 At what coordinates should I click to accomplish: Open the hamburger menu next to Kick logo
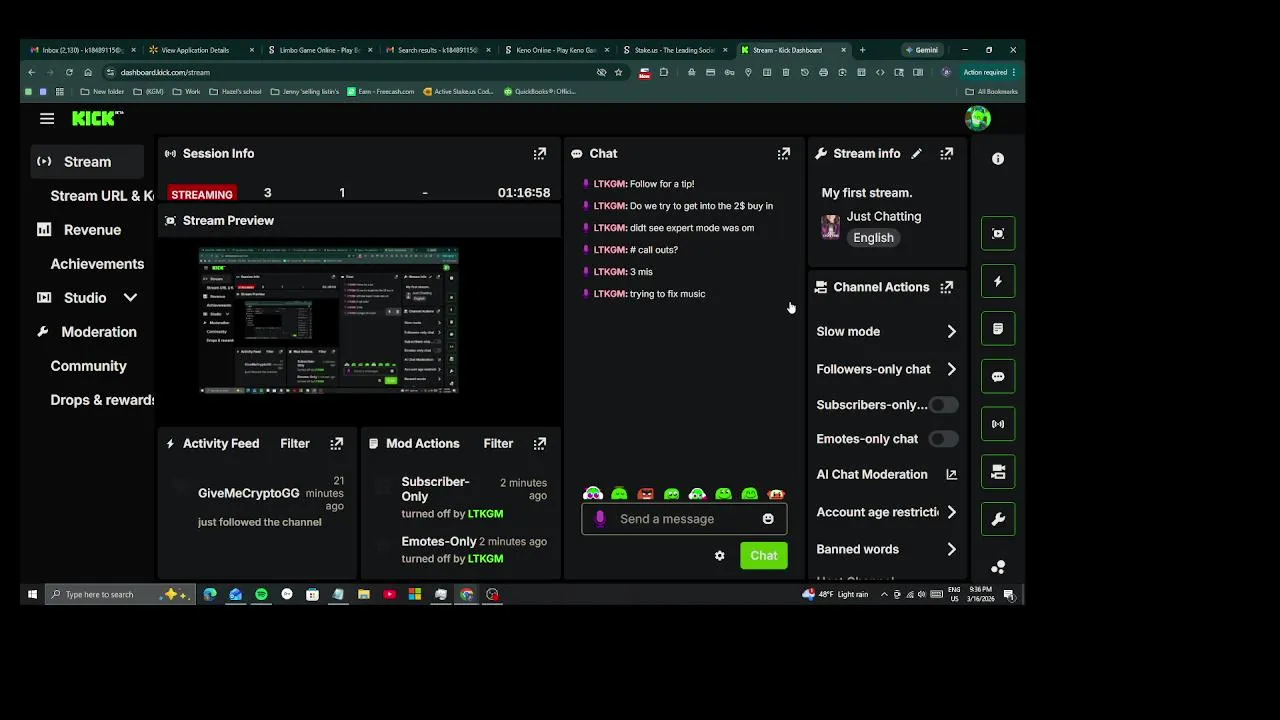(47, 119)
